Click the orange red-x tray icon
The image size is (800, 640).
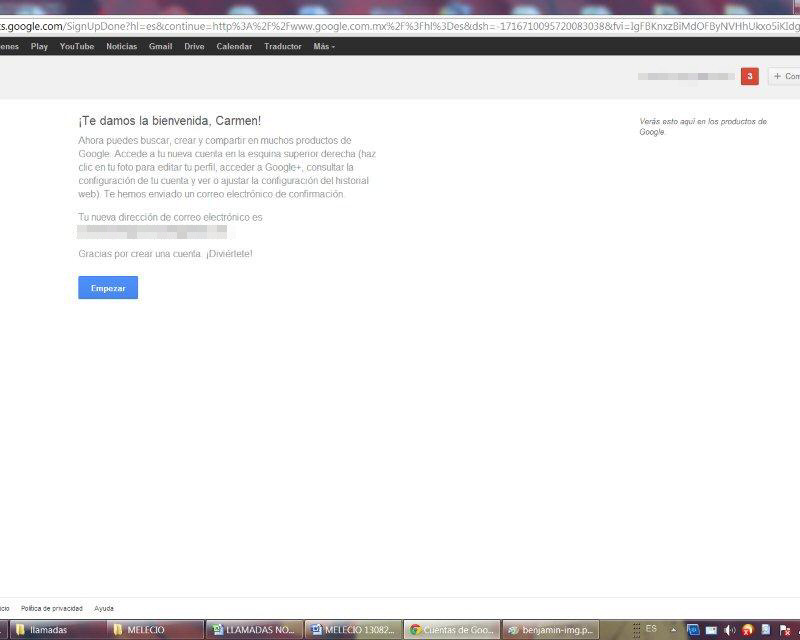click(x=748, y=630)
